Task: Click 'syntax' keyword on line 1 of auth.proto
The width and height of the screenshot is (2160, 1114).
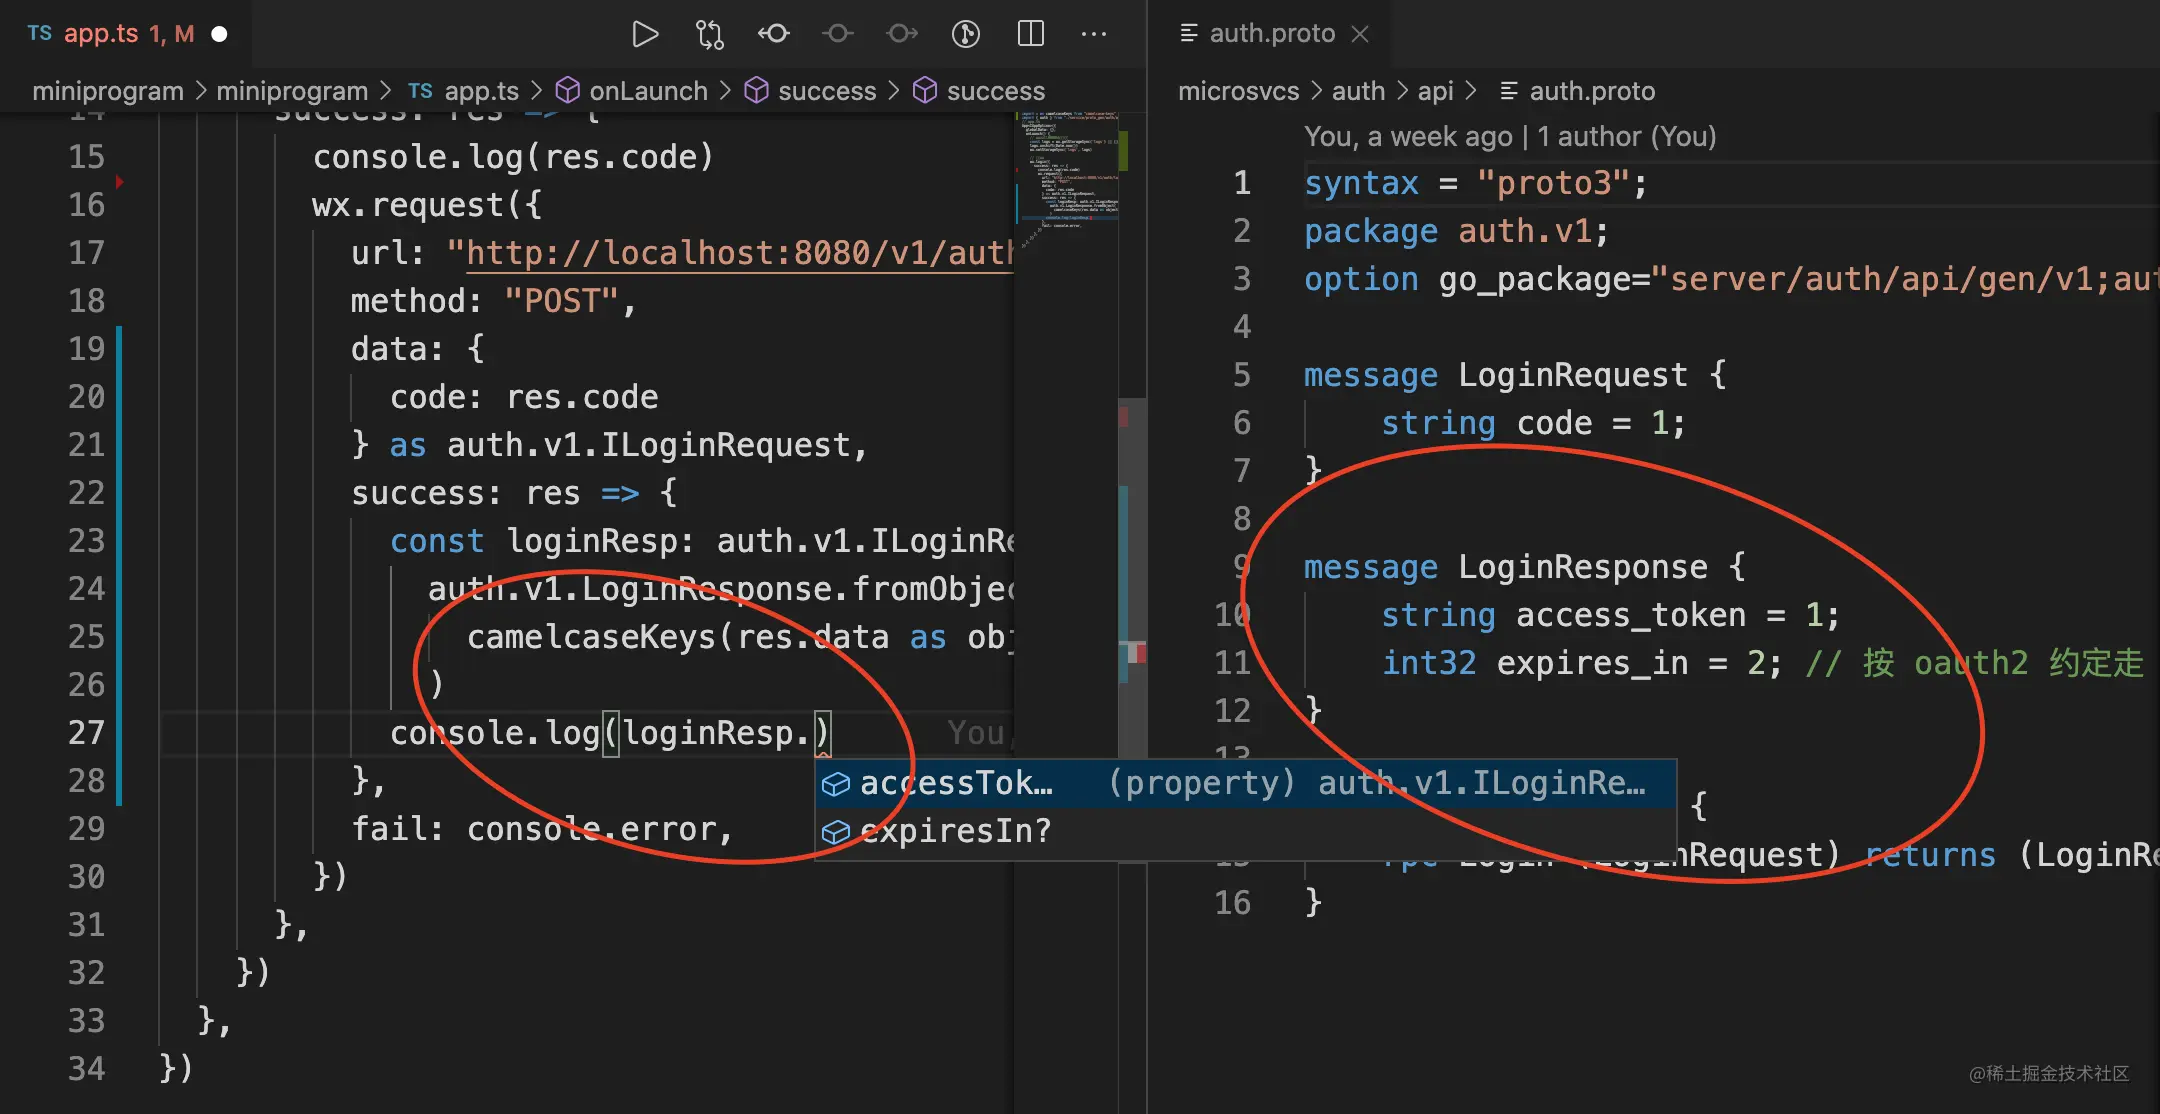Action: click(1361, 183)
